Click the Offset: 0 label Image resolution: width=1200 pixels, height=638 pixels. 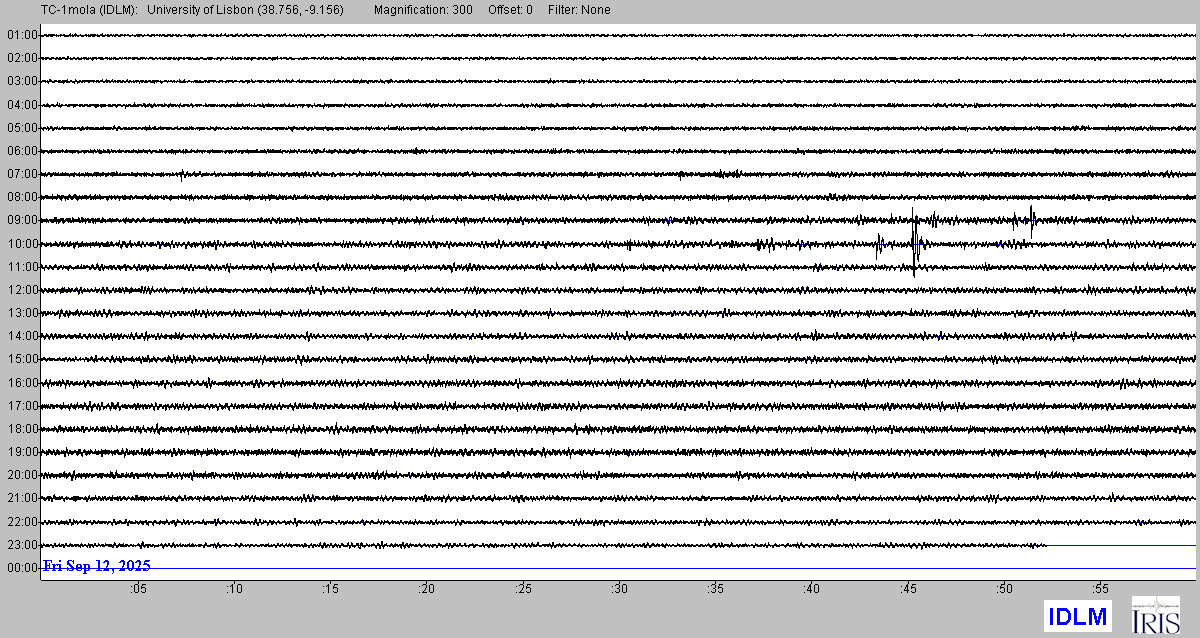pos(510,10)
